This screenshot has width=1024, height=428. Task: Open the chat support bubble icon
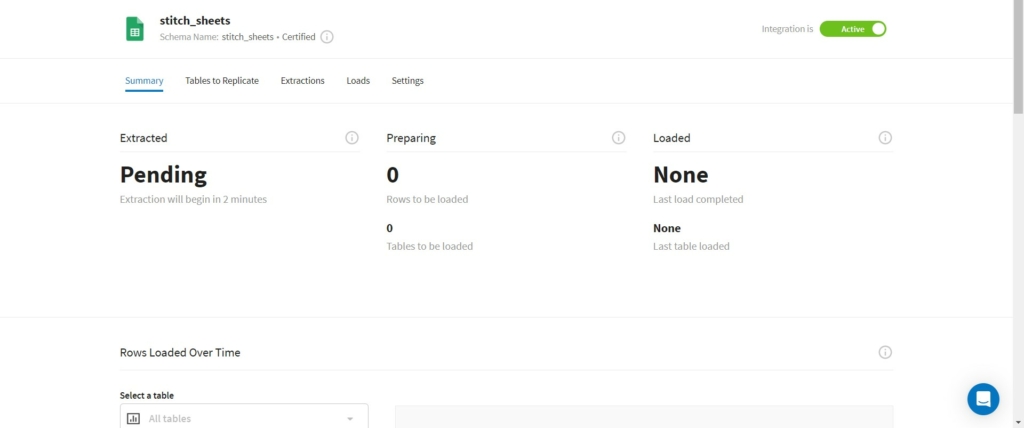[x=984, y=399]
